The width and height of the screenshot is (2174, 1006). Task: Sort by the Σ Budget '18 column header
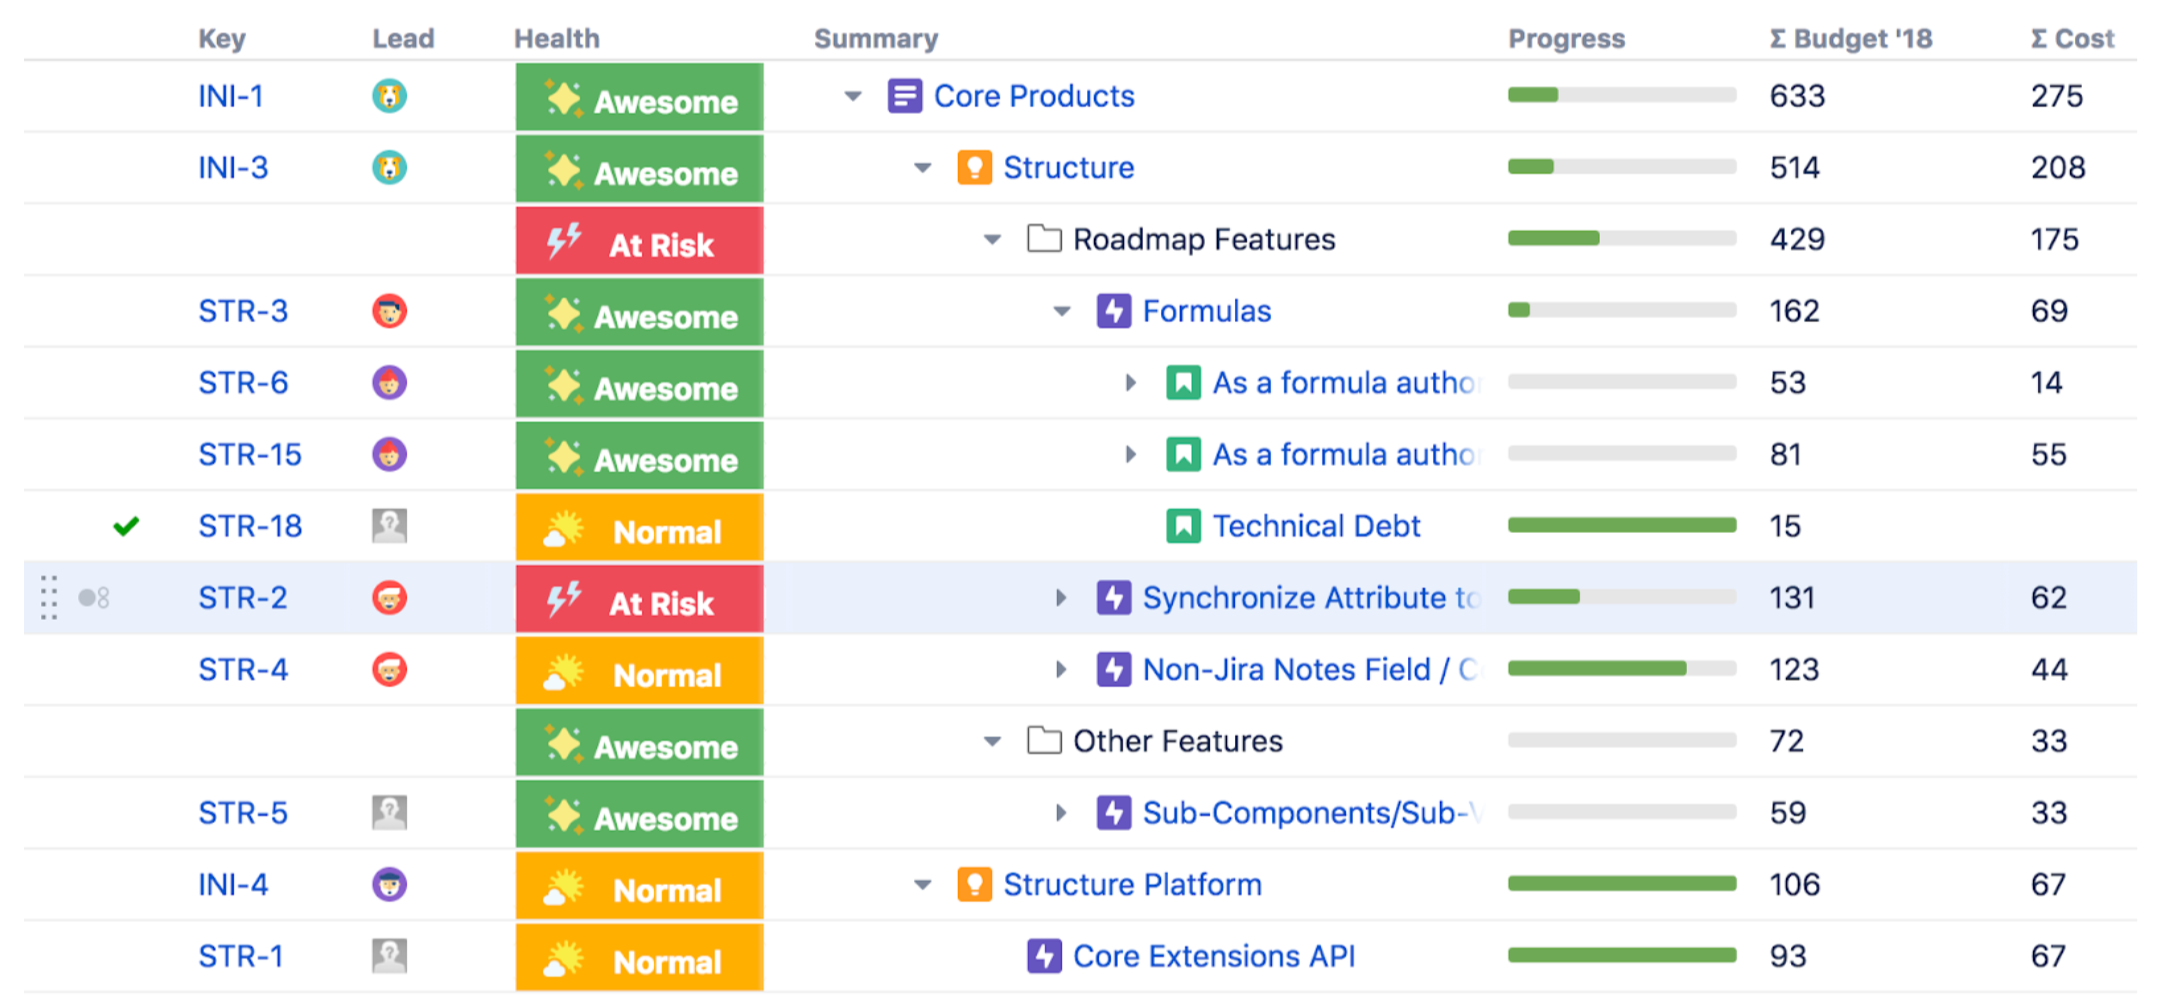tap(1850, 39)
